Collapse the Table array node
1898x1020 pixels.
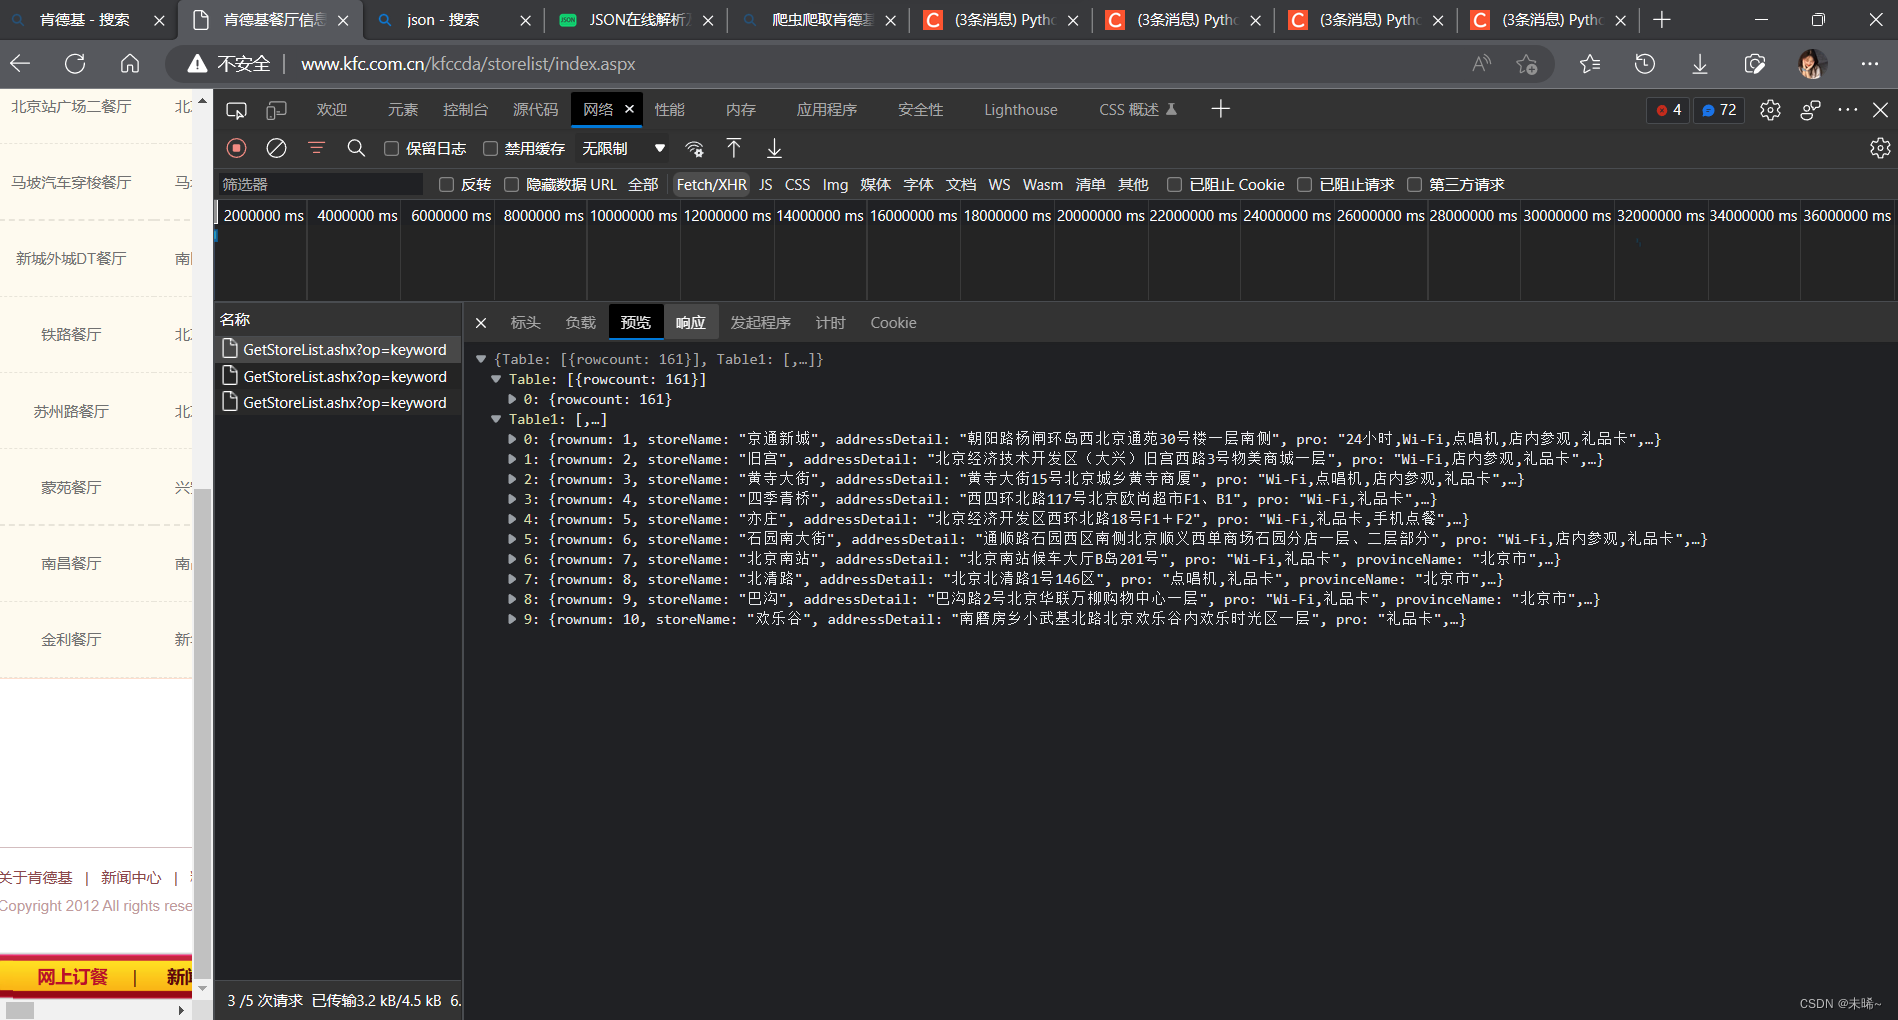click(x=496, y=379)
